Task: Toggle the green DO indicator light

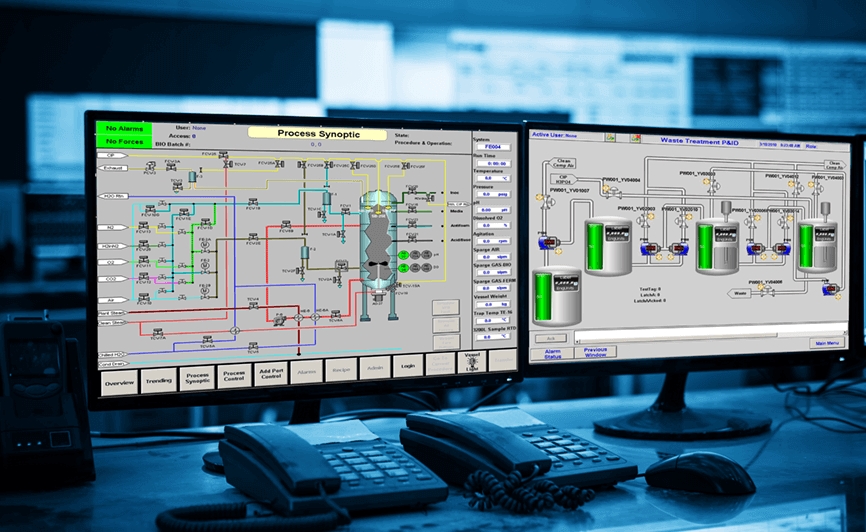Action: click(403, 268)
